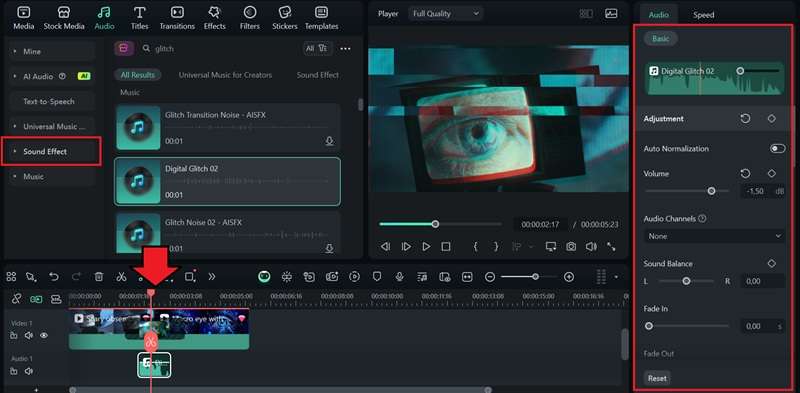This screenshot has height=393, width=800.
Task: Select the All Results filter
Action: (137, 75)
